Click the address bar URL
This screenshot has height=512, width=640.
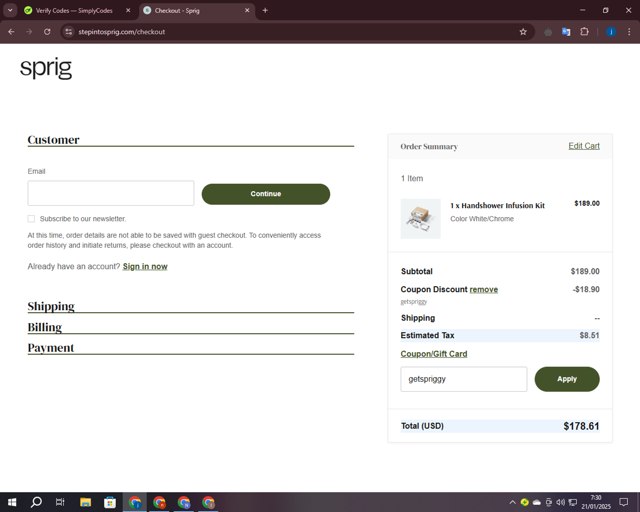point(122,32)
